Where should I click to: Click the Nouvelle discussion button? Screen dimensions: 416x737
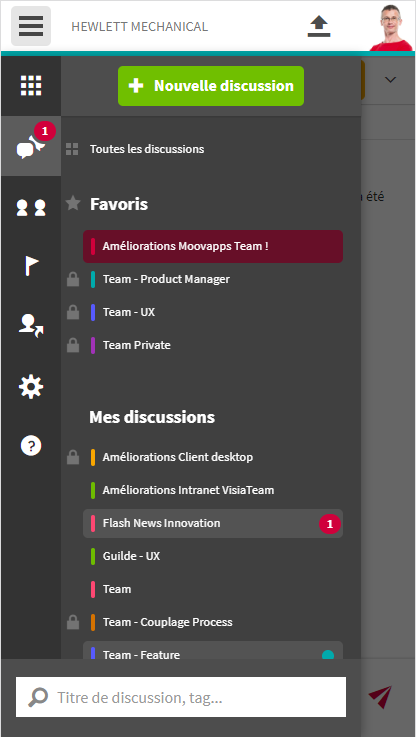211,86
